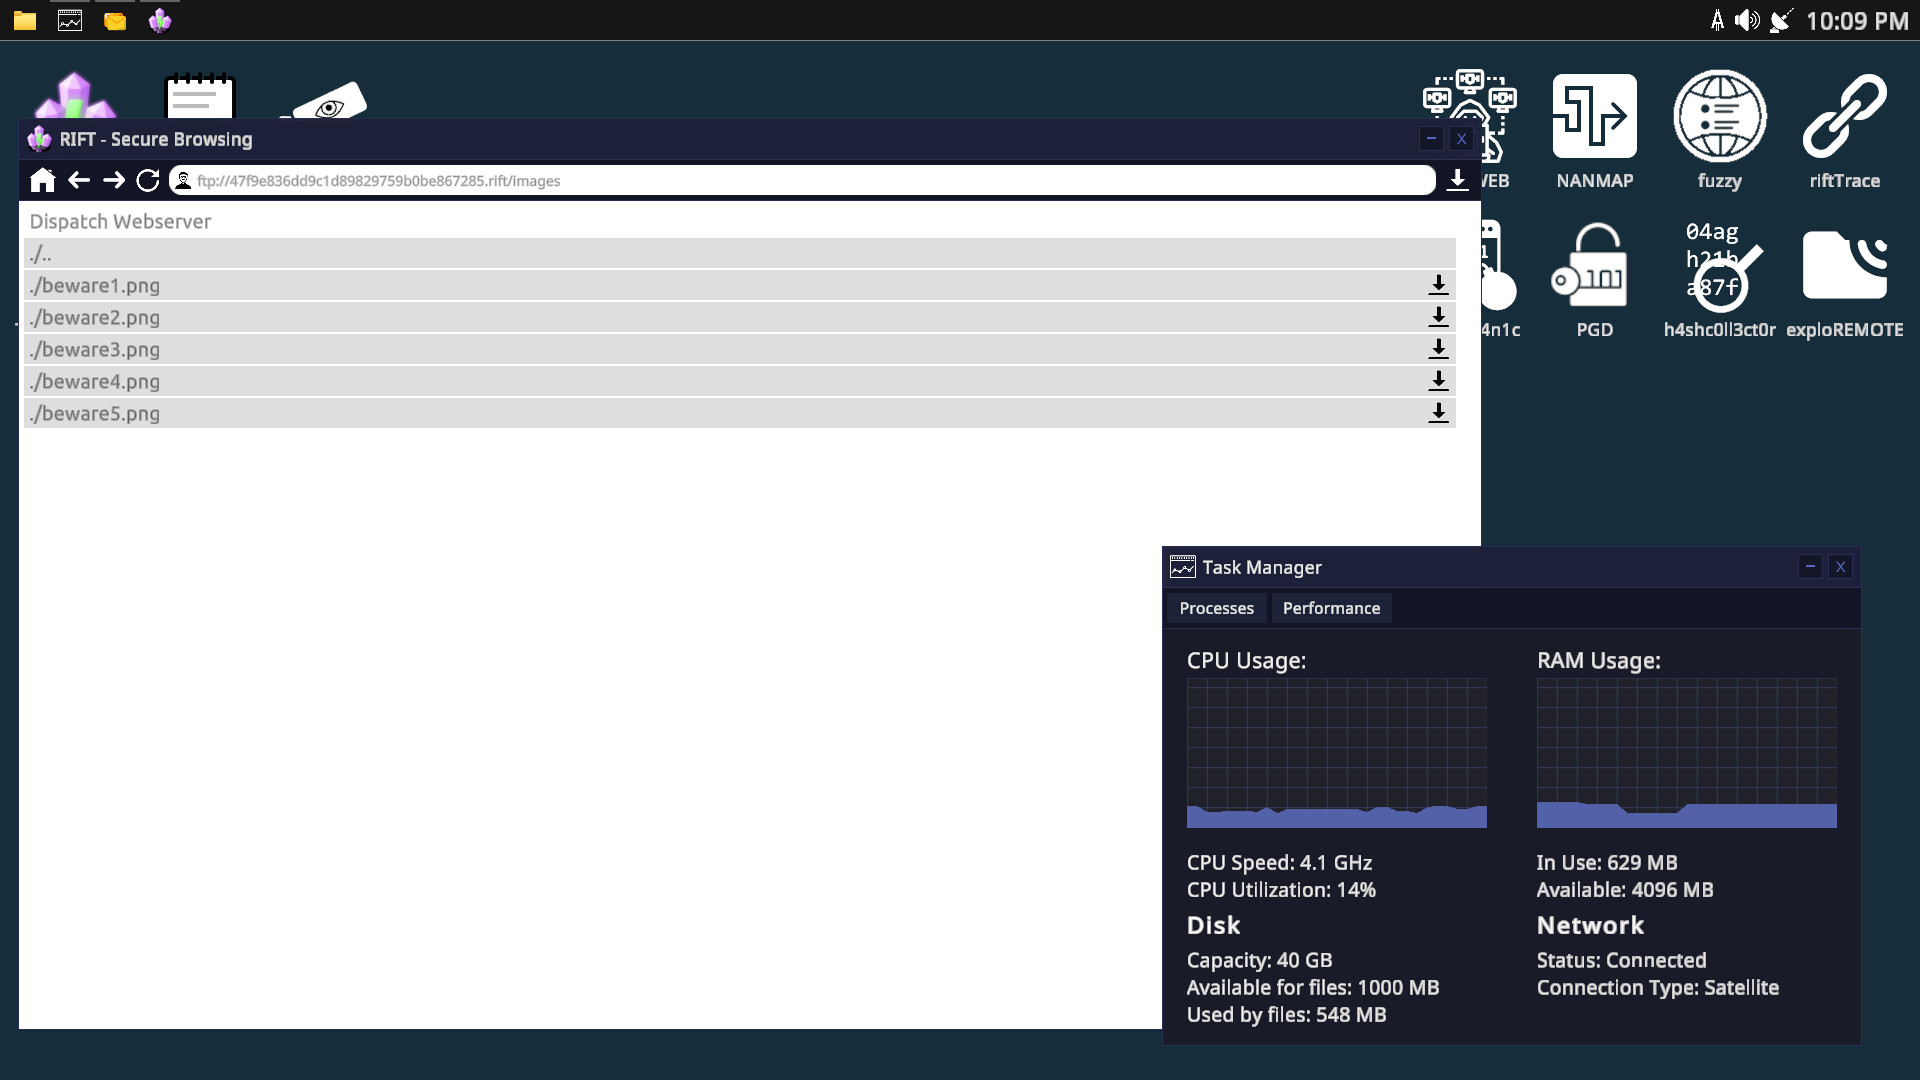Open the PGD lock application
Image resolution: width=1920 pixels, height=1080 pixels.
tap(1594, 265)
